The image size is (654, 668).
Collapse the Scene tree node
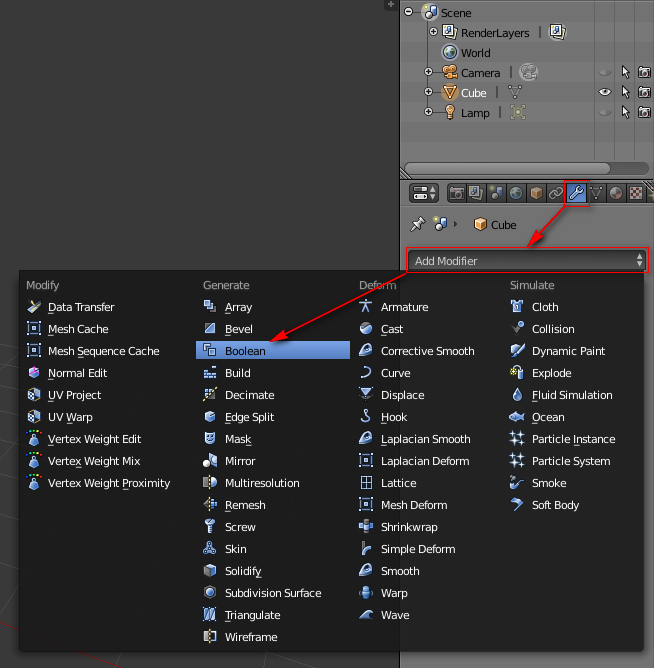click(409, 12)
